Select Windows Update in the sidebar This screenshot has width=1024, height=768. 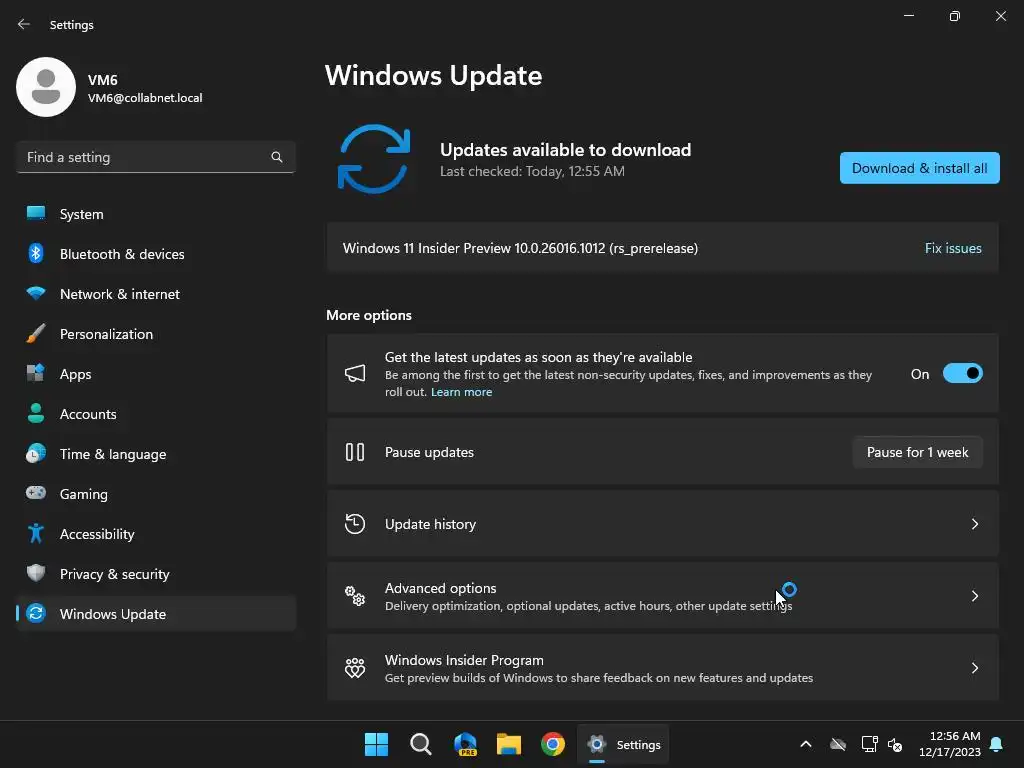[x=156, y=613]
